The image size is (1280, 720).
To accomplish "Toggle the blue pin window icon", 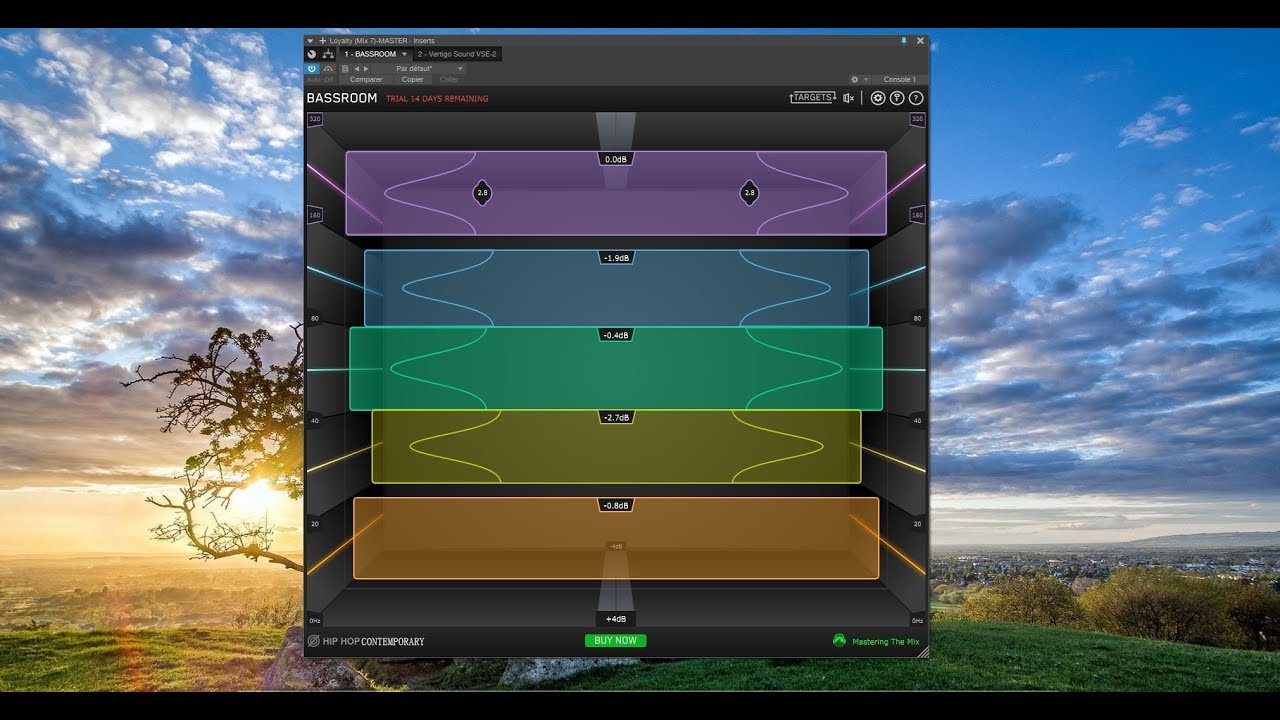I will click(905, 41).
